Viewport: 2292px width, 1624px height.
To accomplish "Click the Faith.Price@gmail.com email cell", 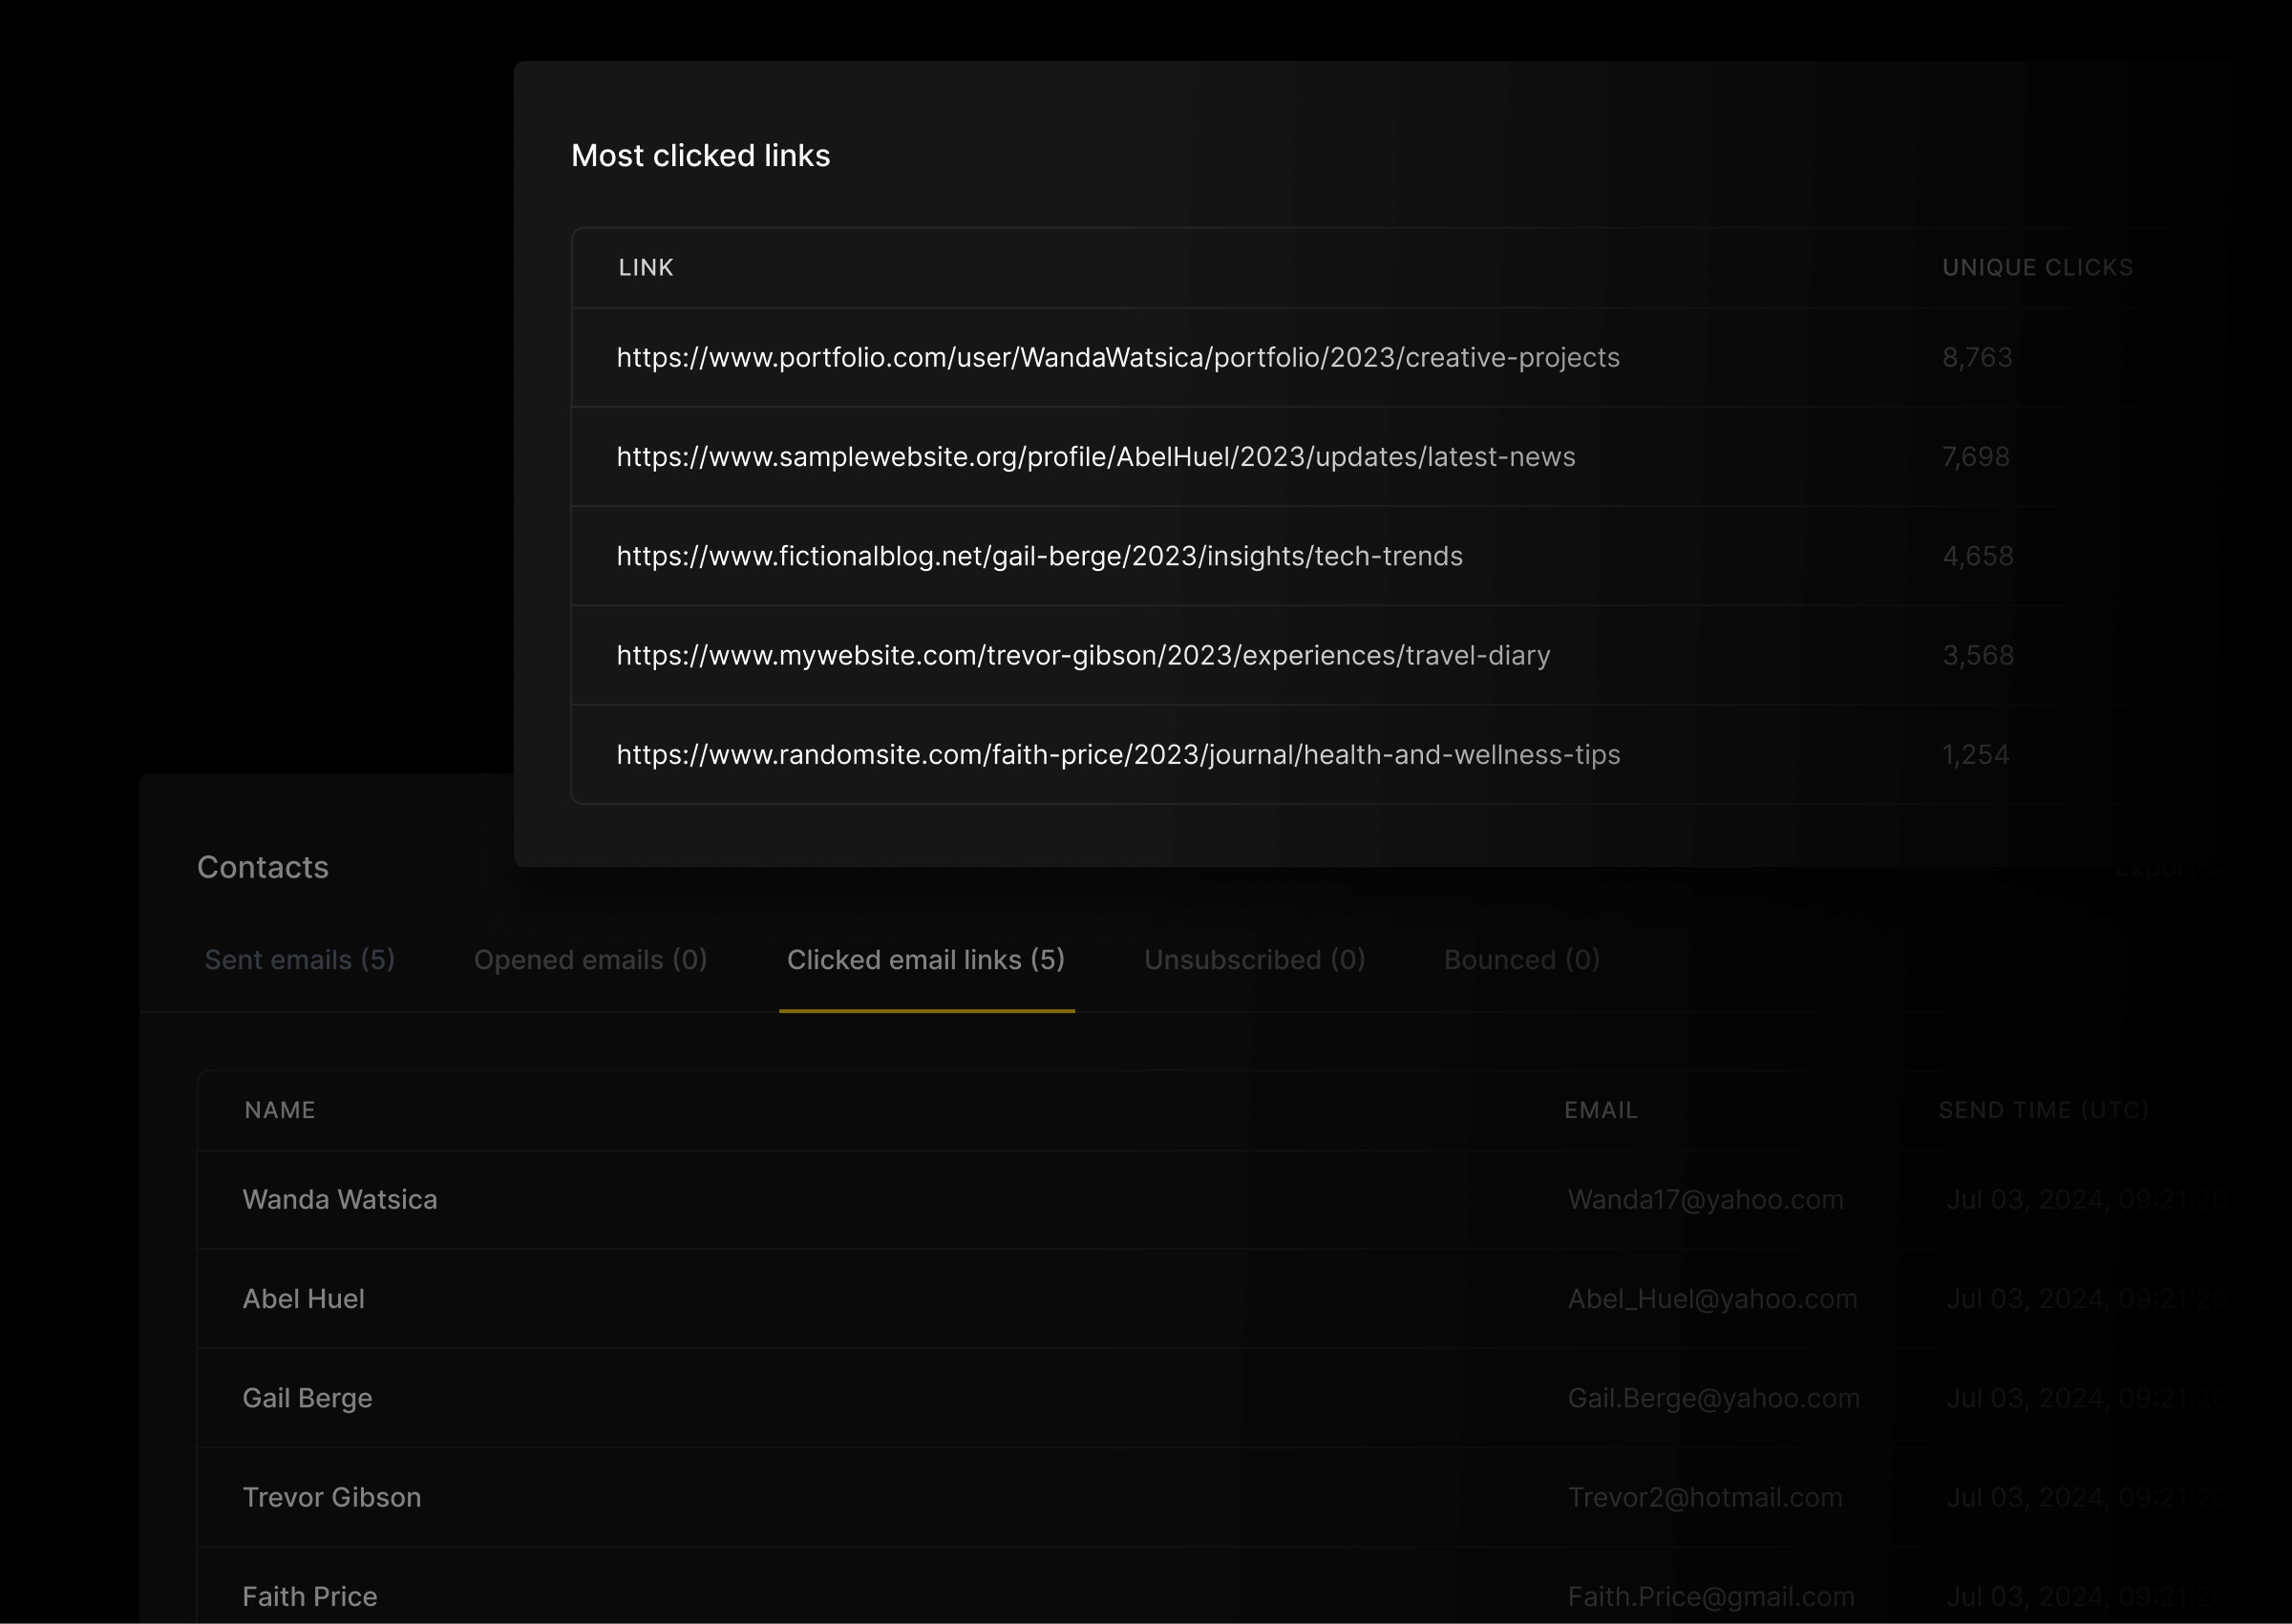I will [x=1711, y=1596].
